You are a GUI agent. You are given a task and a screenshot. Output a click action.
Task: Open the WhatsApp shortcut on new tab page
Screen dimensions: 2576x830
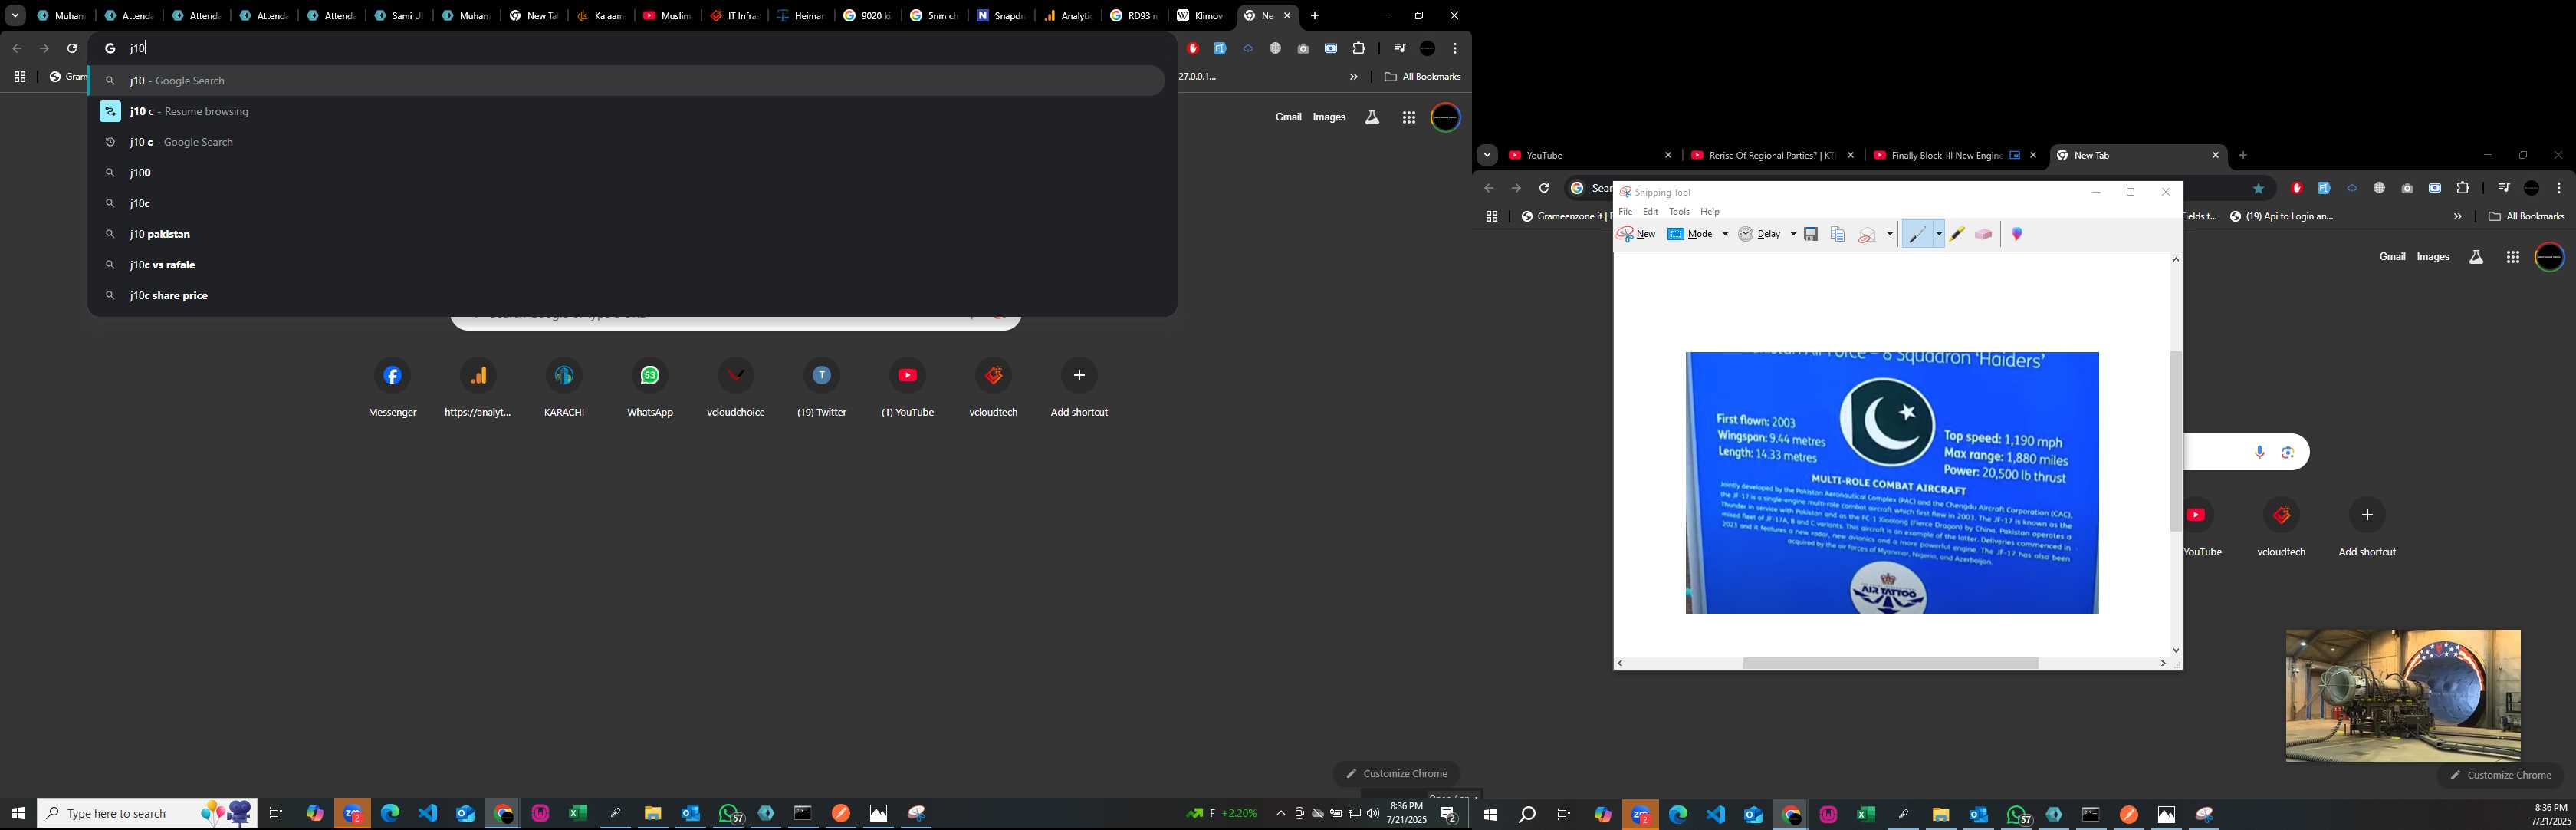(650, 389)
